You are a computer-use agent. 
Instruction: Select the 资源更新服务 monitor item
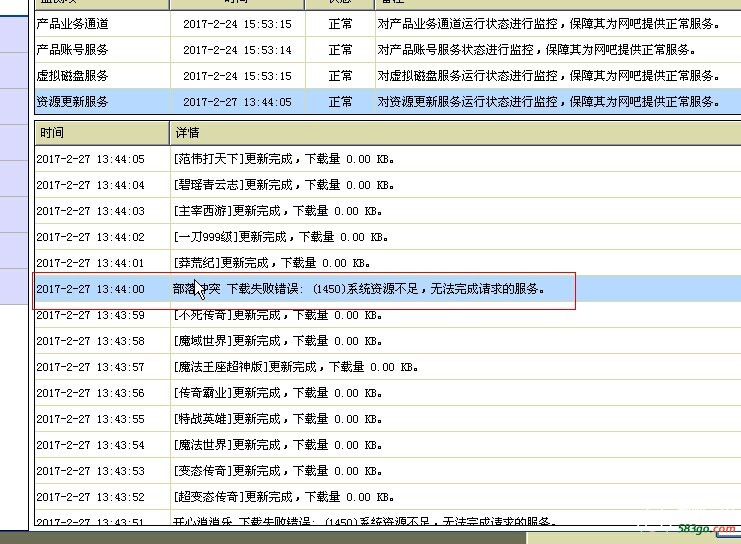click(x=72, y=102)
